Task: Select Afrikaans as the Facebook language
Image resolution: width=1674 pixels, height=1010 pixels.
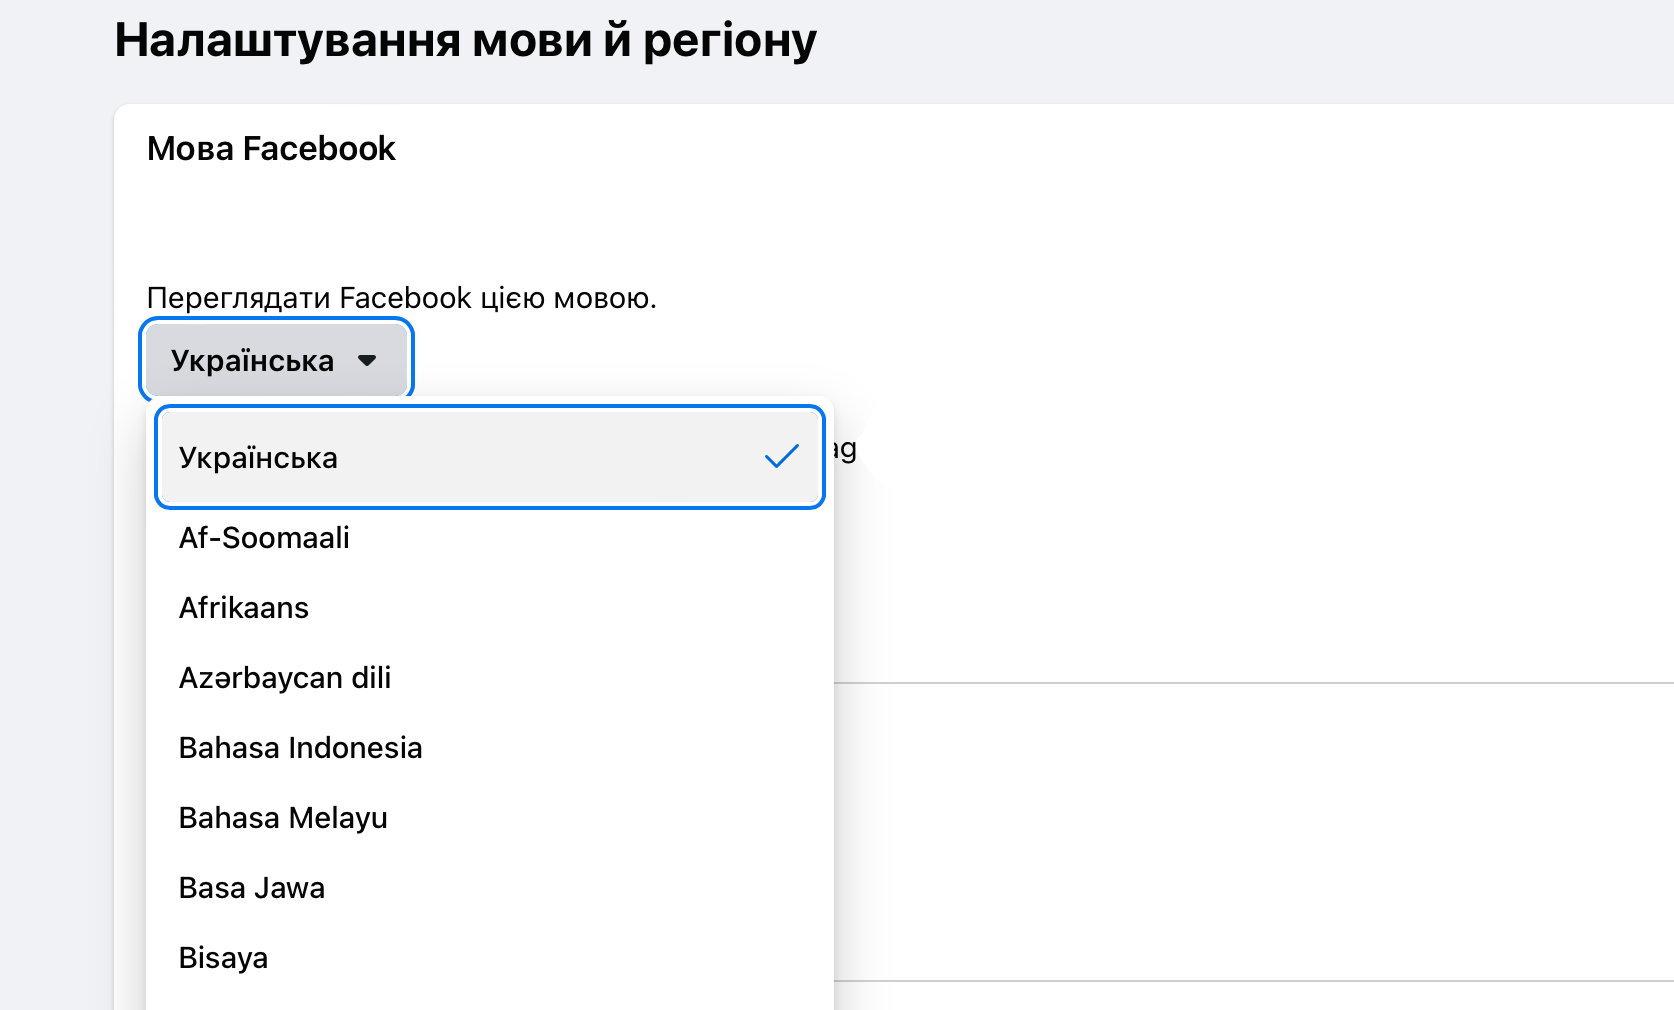Action: coord(244,608)
